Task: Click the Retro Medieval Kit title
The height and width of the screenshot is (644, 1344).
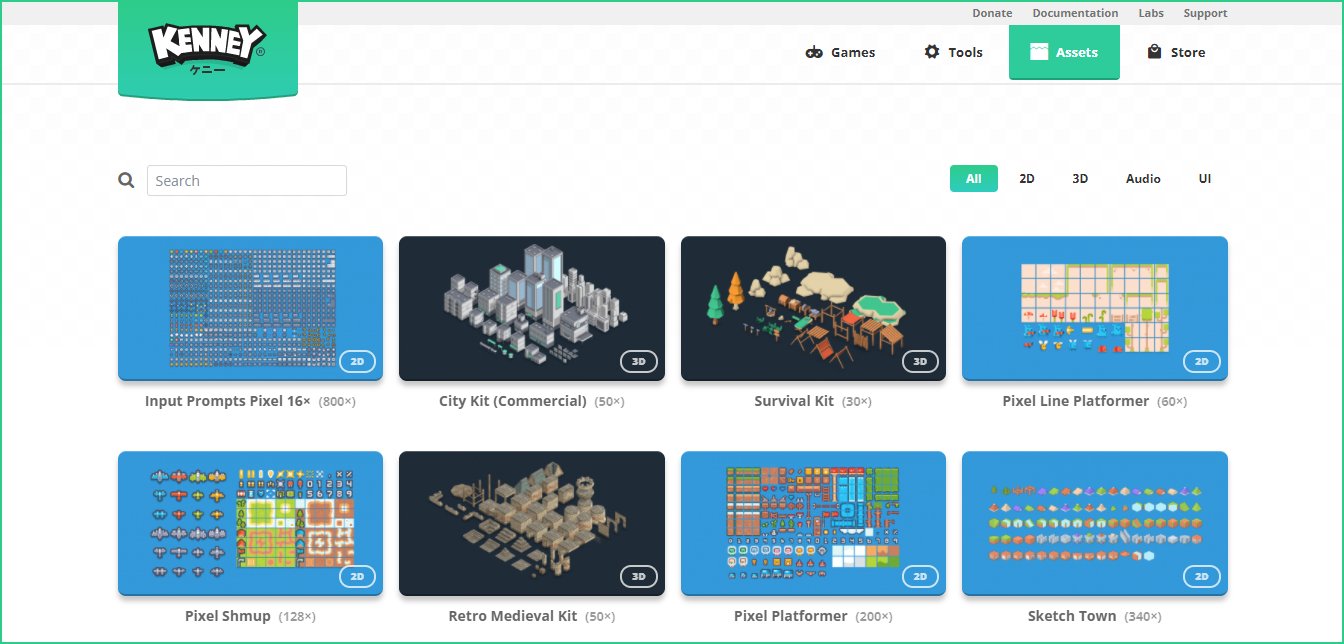Action: 513,616
